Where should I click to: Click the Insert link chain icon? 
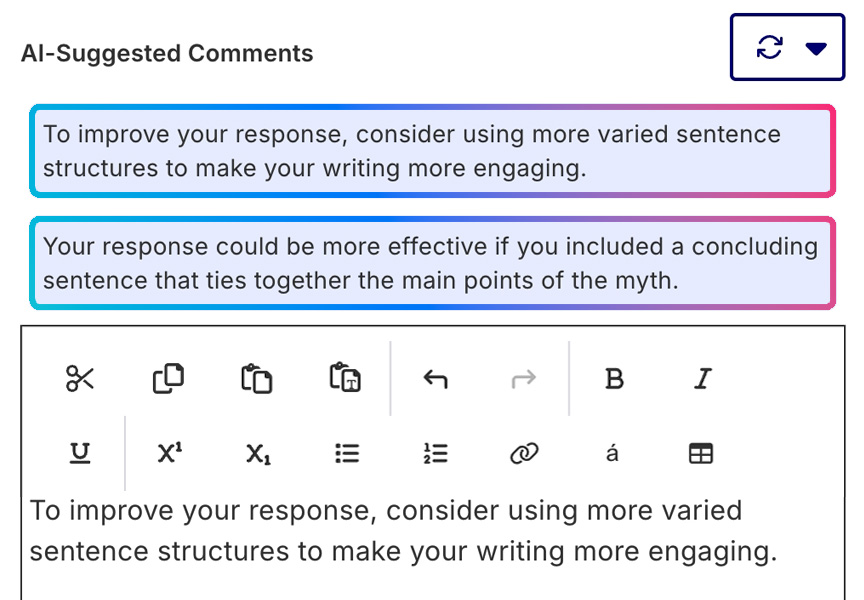[523, 453]
